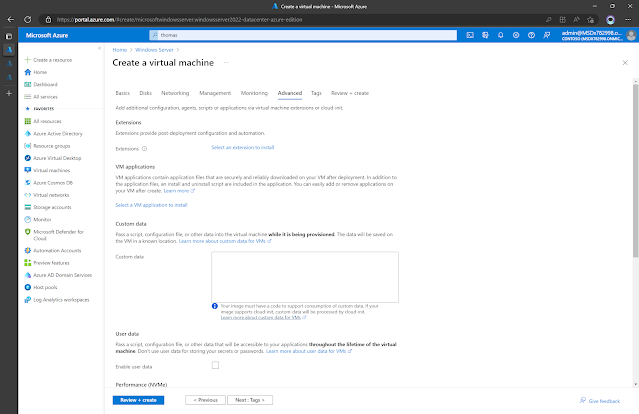
Task: Click blue Review + create button
Action: [139, 400]
